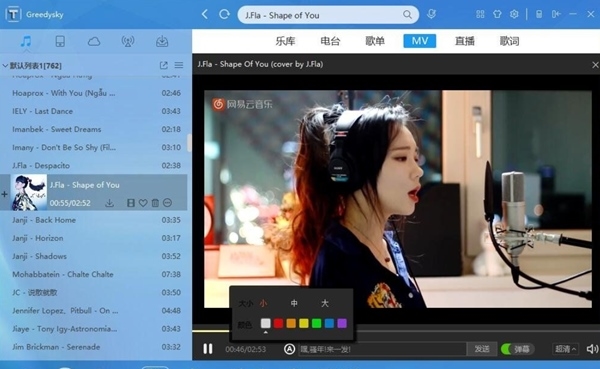Open the settings gear icon
This screenshot has width=600, height=369.
(x=514, y=15)
